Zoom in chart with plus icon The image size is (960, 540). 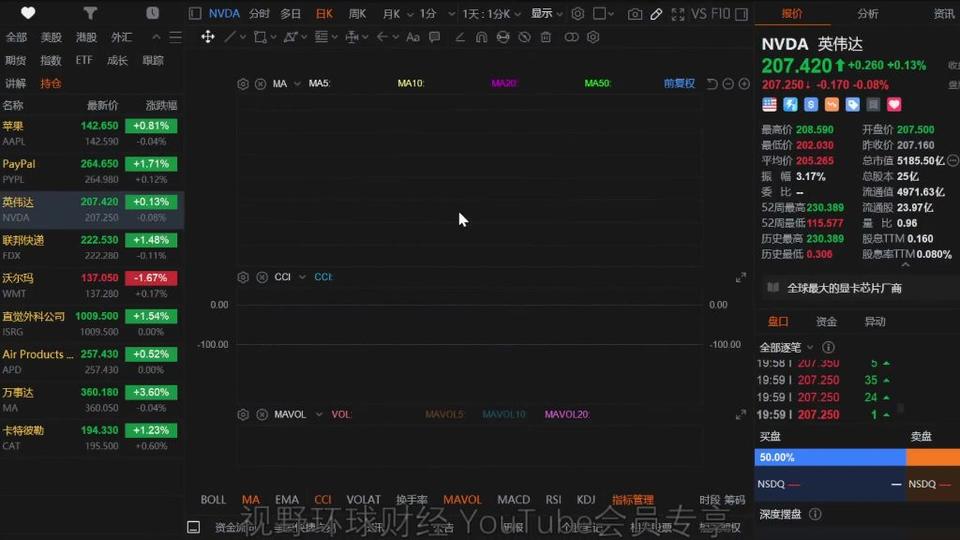744,84
